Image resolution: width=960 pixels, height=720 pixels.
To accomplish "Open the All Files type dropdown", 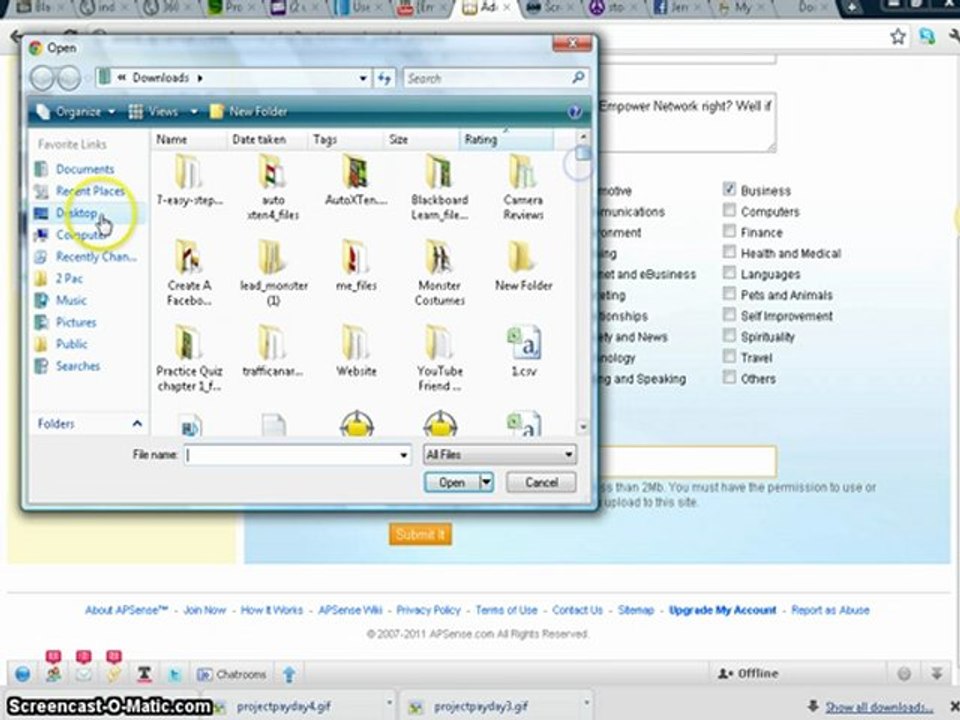I will 500,454.
